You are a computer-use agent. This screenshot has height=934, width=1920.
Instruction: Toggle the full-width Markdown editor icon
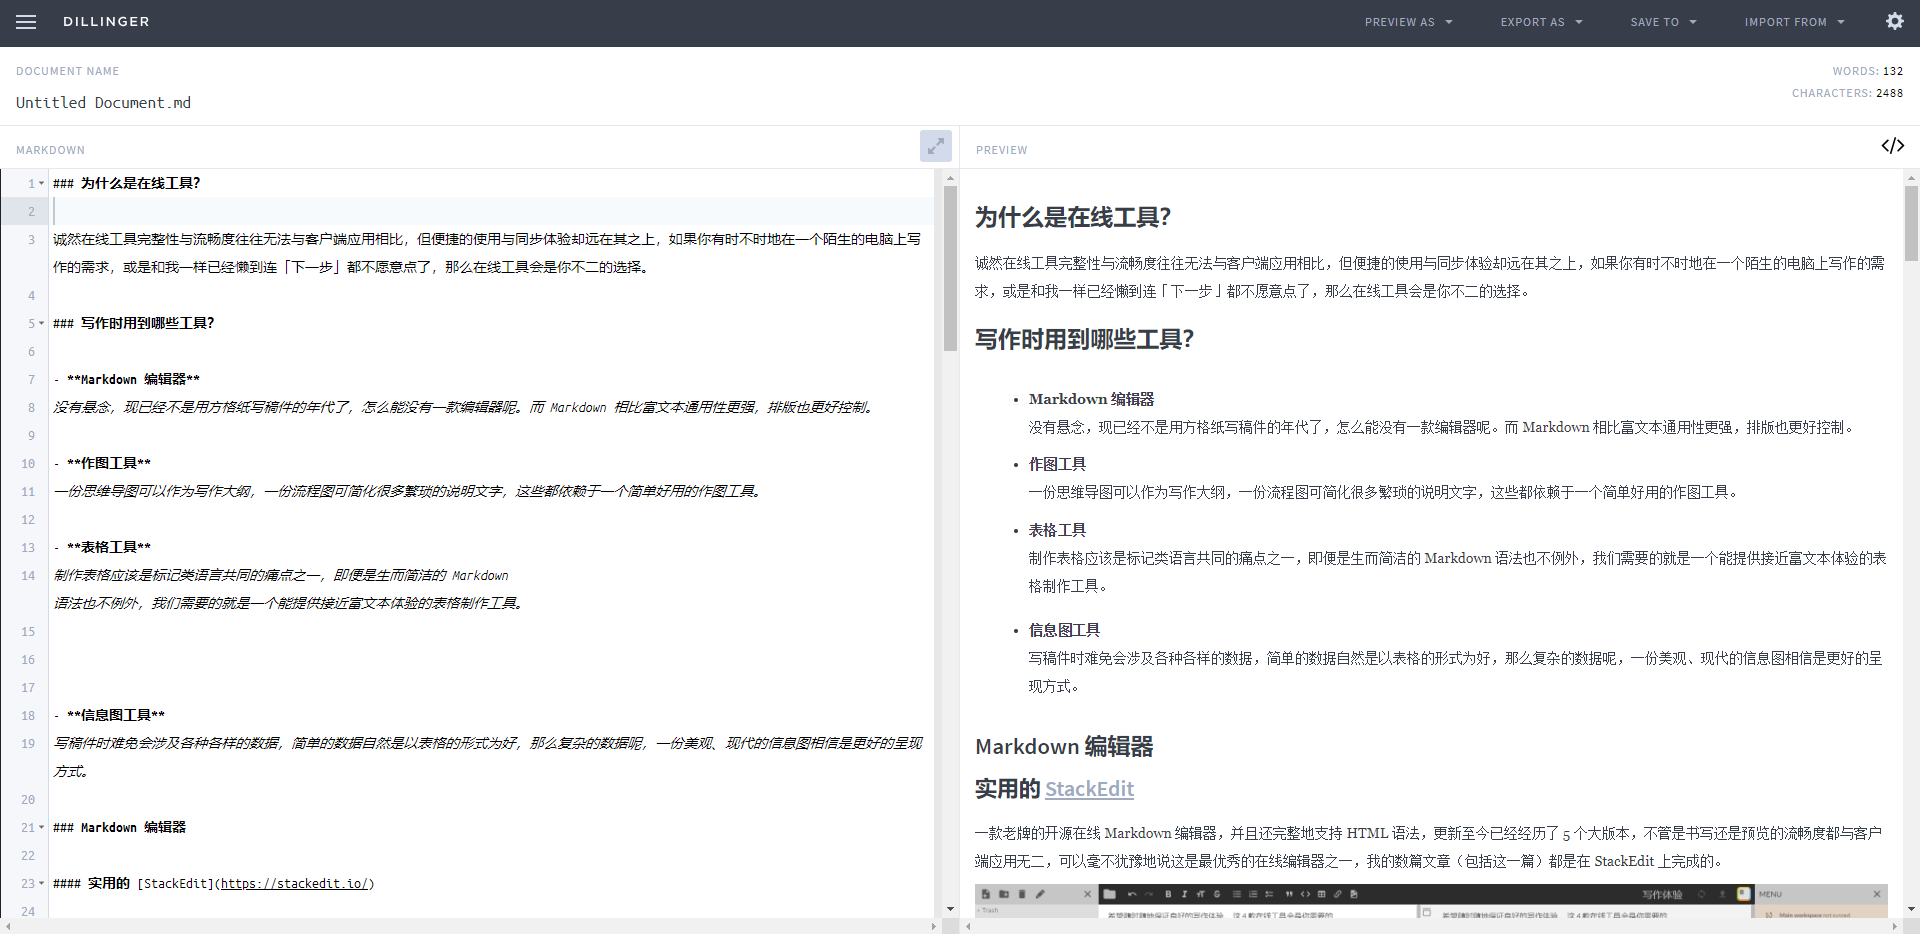point(935,146)
